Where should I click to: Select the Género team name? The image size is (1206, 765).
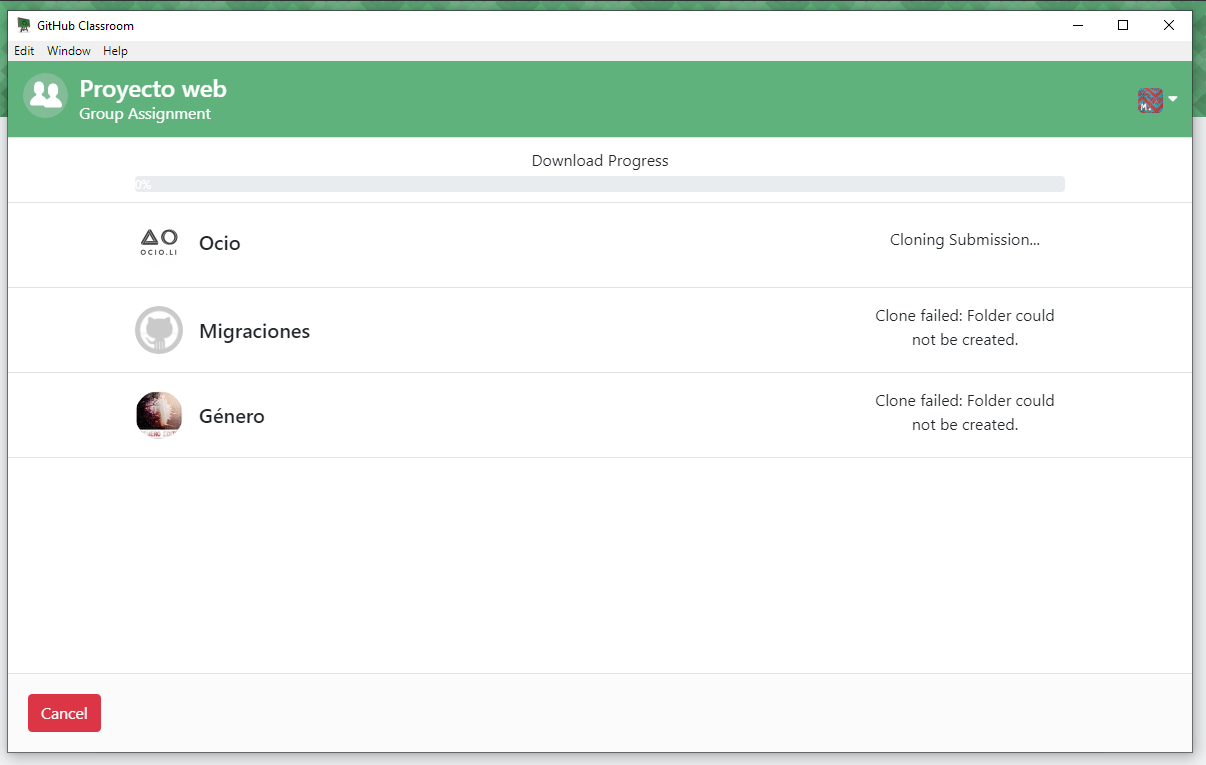coord(231,415)
